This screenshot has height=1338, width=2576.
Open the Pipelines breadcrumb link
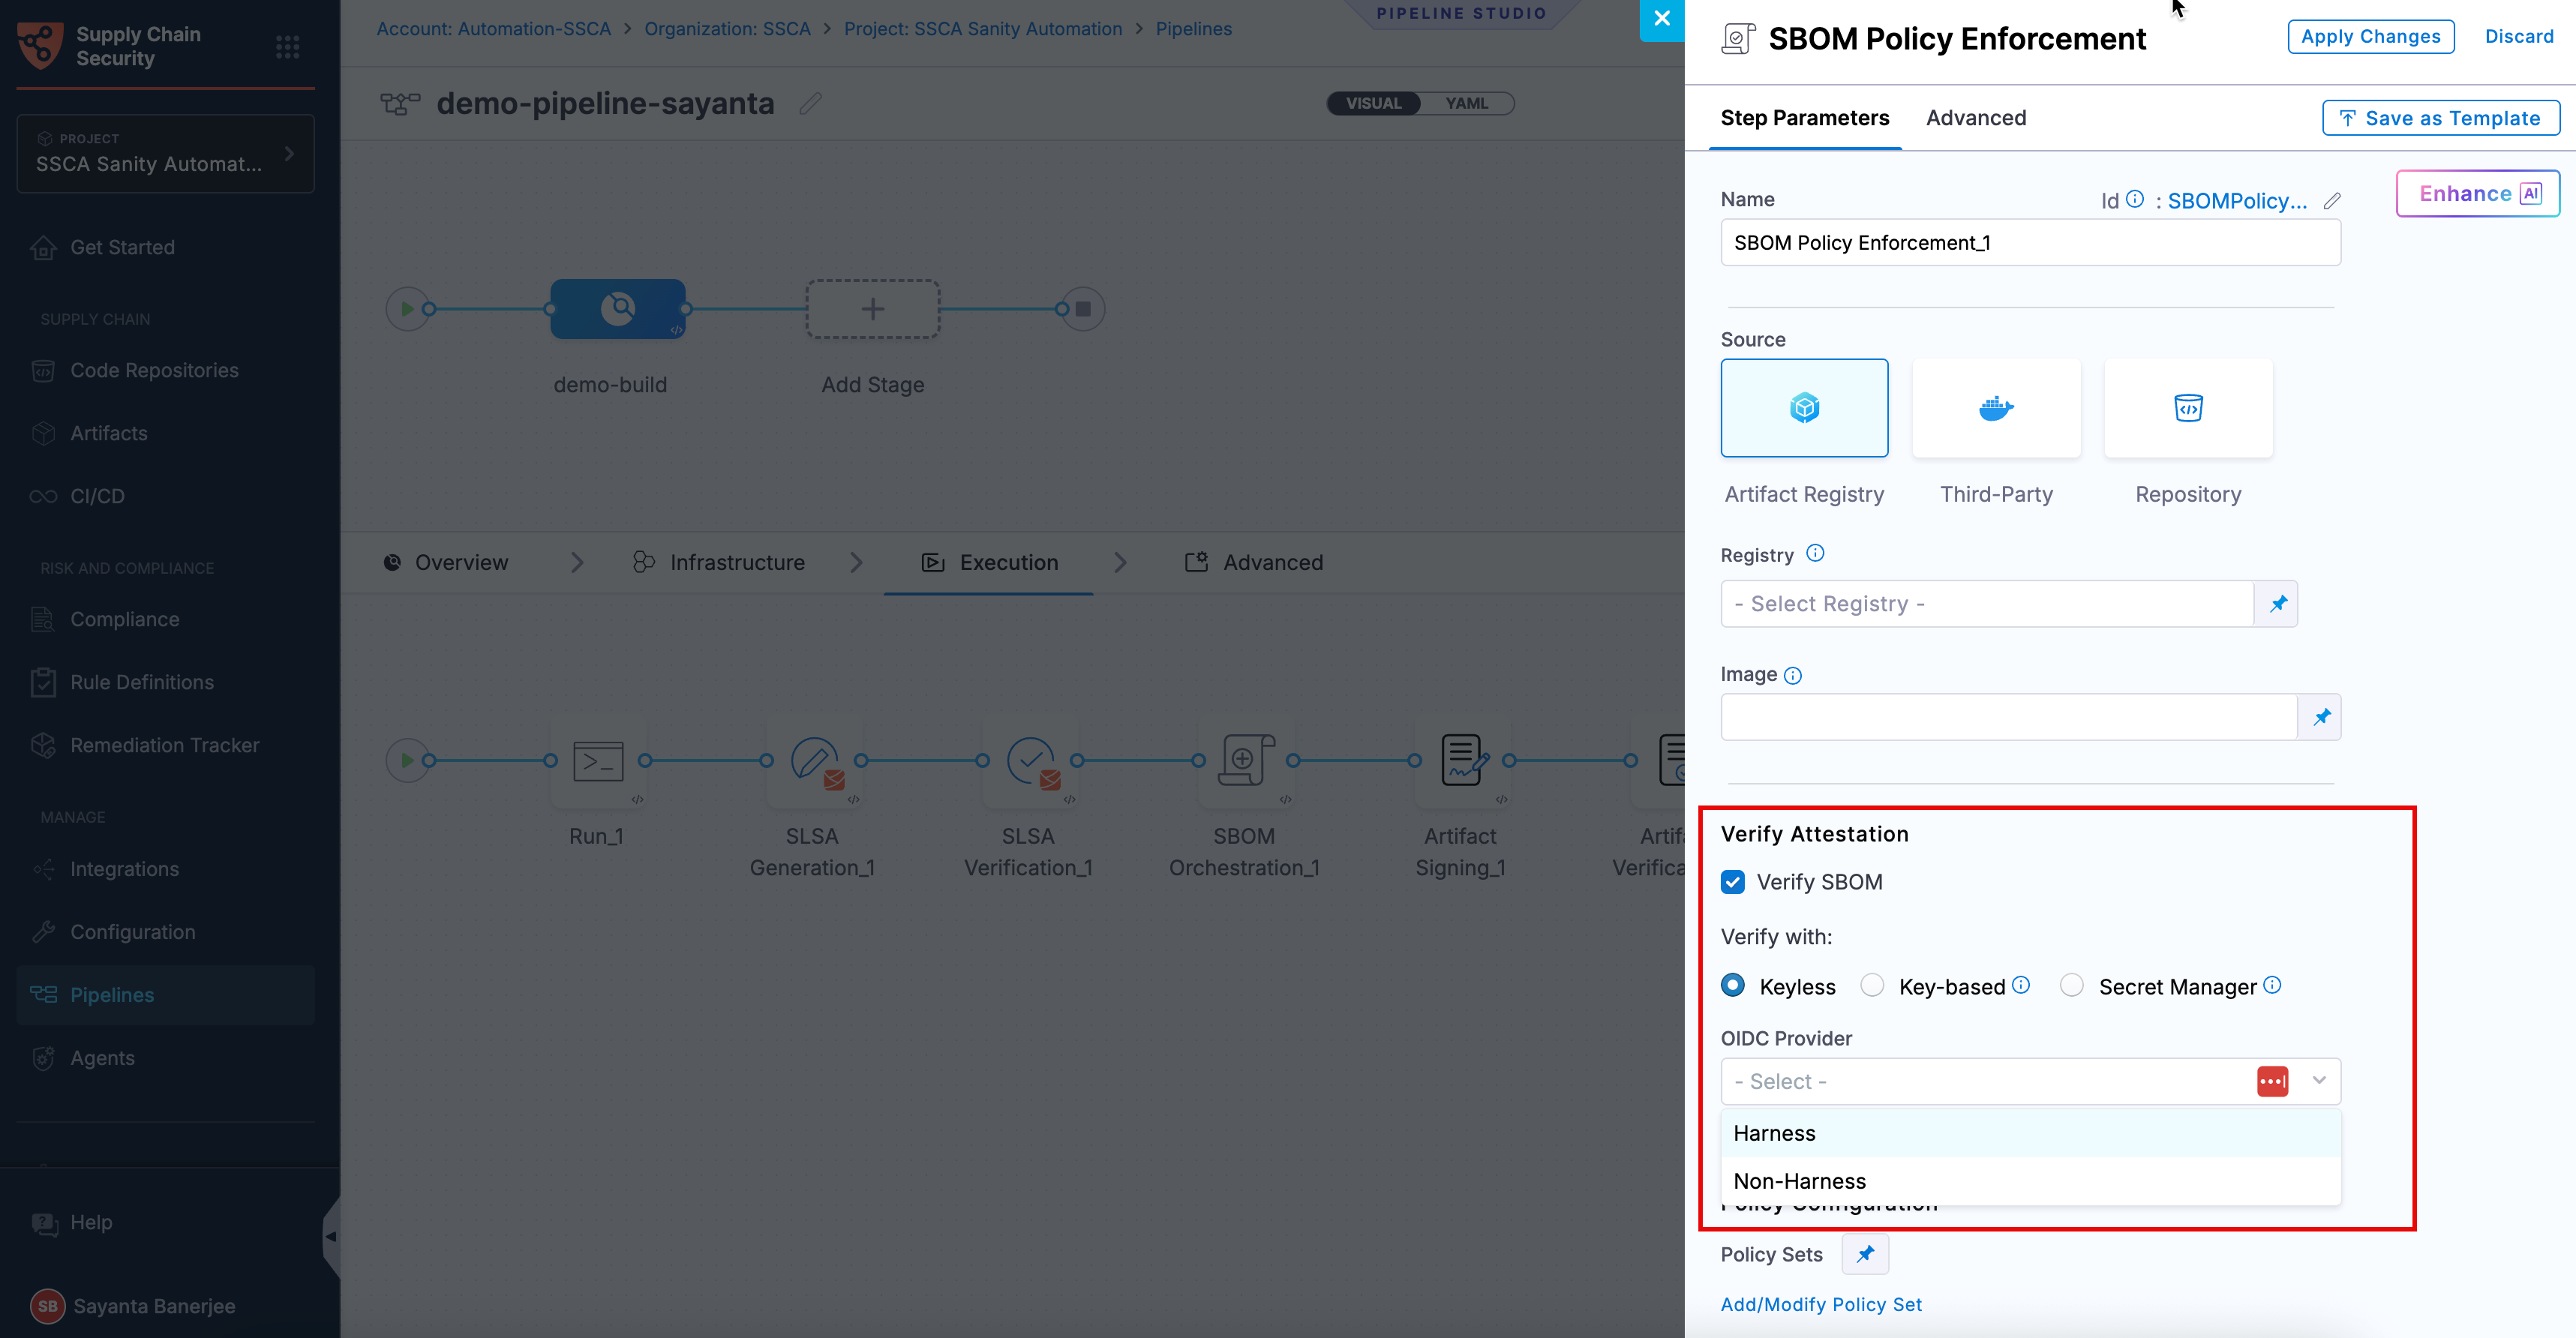click(x=1194, y=29)
